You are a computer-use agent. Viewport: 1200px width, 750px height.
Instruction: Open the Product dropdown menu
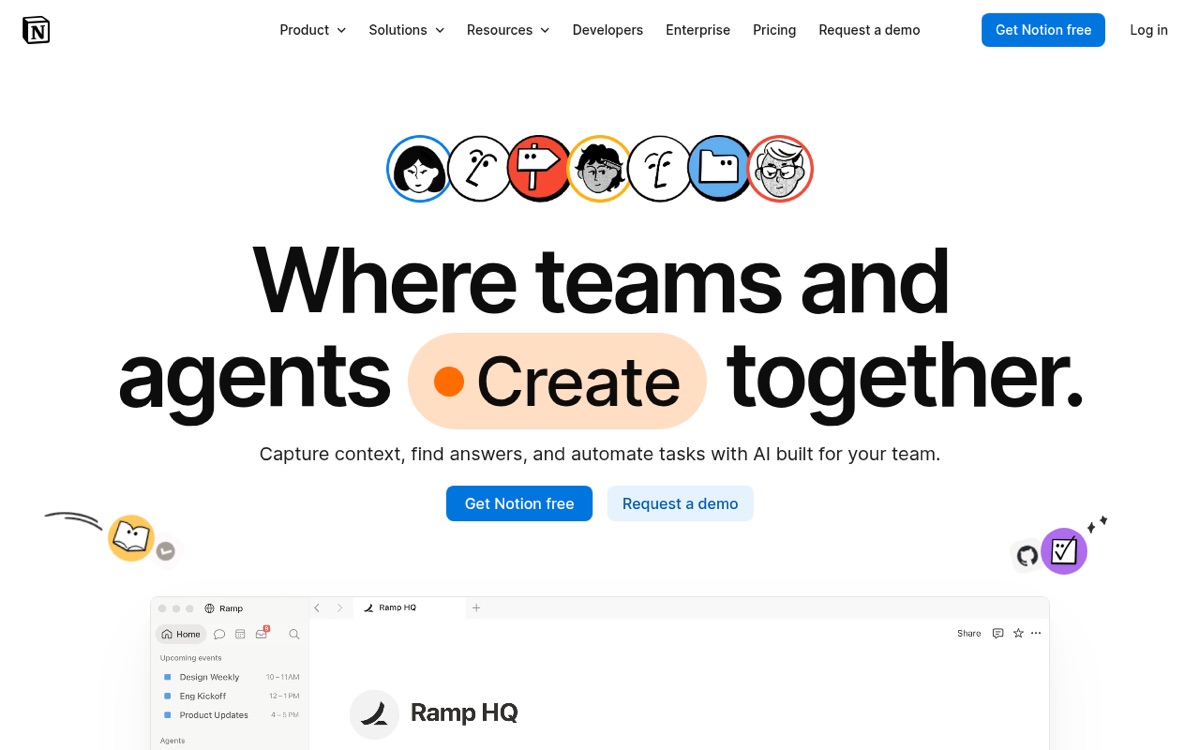click(x=313, y=30)
